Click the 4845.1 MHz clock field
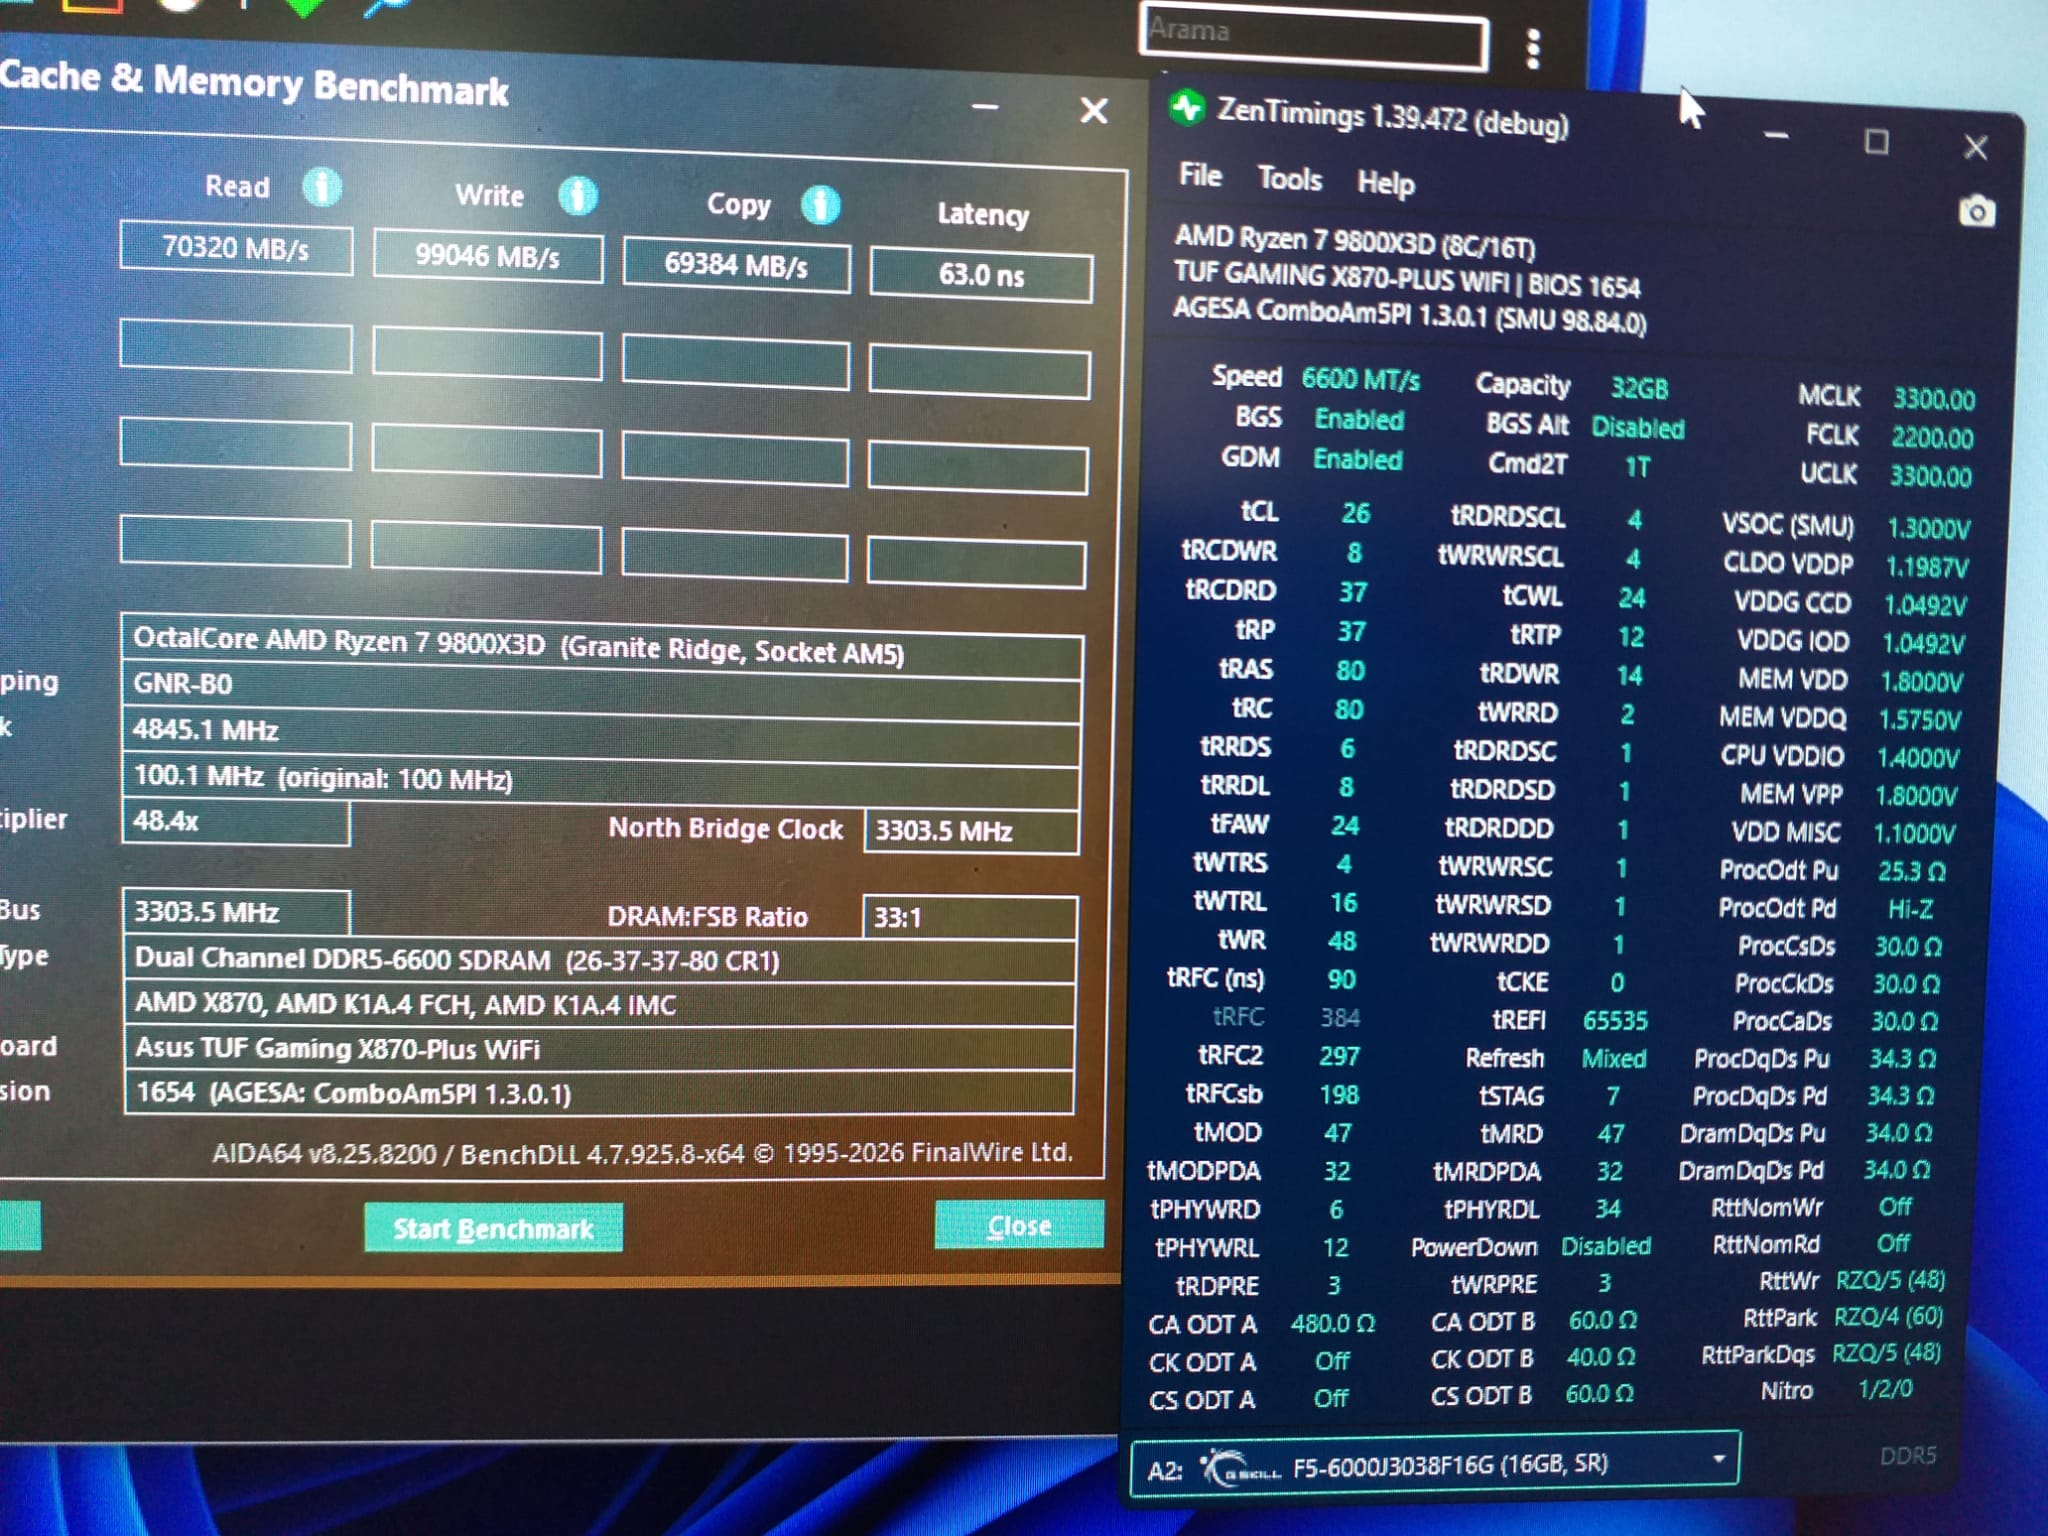Screen dimensions: 2048x1536 [600, 735]
